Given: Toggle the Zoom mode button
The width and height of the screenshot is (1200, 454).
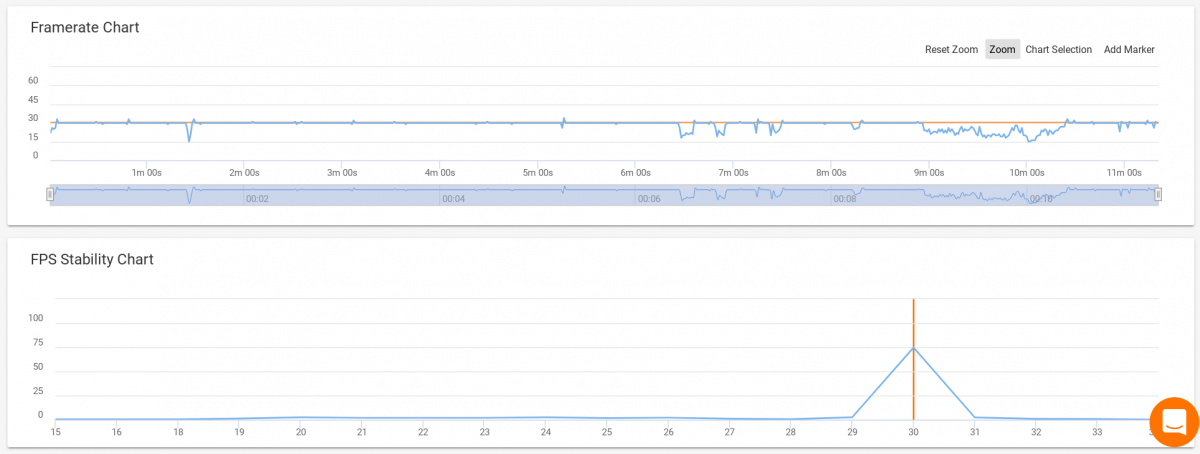Looking at the screenshot, I should pyautogui.click(x=1002, y=49).
